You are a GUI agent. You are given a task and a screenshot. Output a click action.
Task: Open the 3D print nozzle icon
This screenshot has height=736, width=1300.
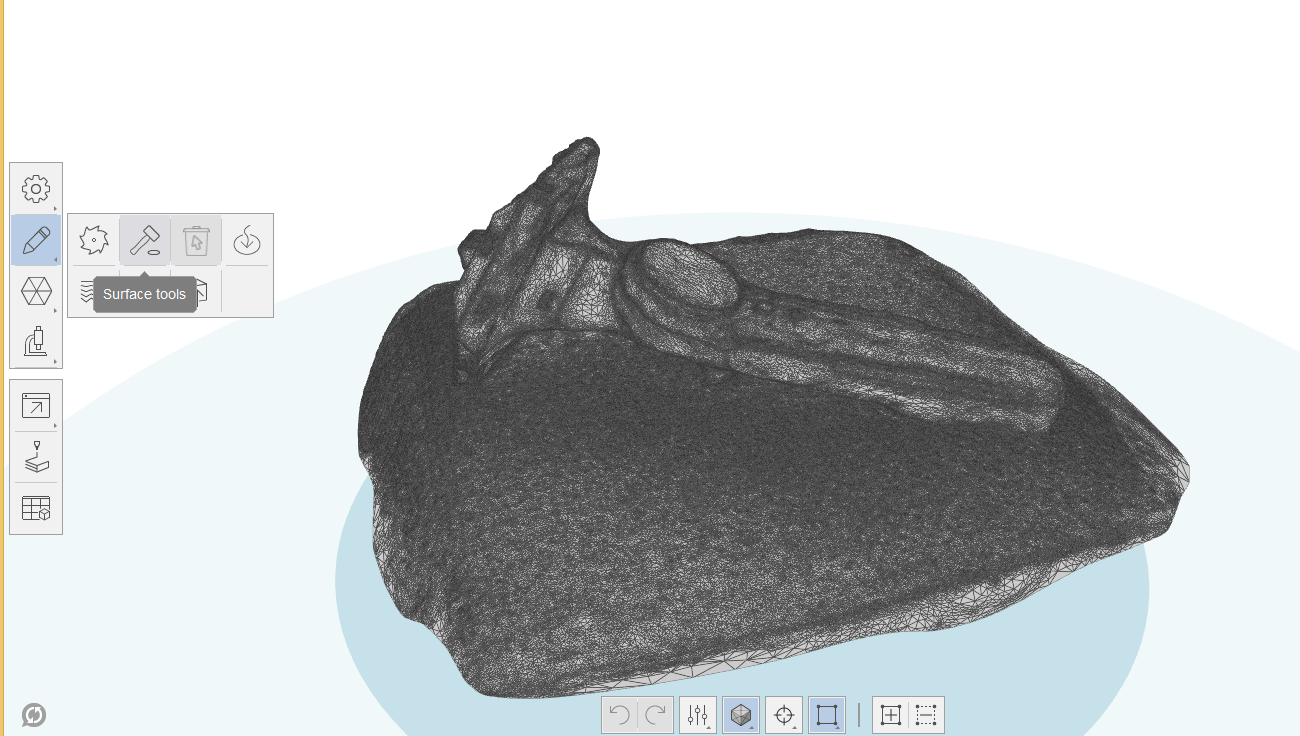pyautogui.click(x=36, y=457)
